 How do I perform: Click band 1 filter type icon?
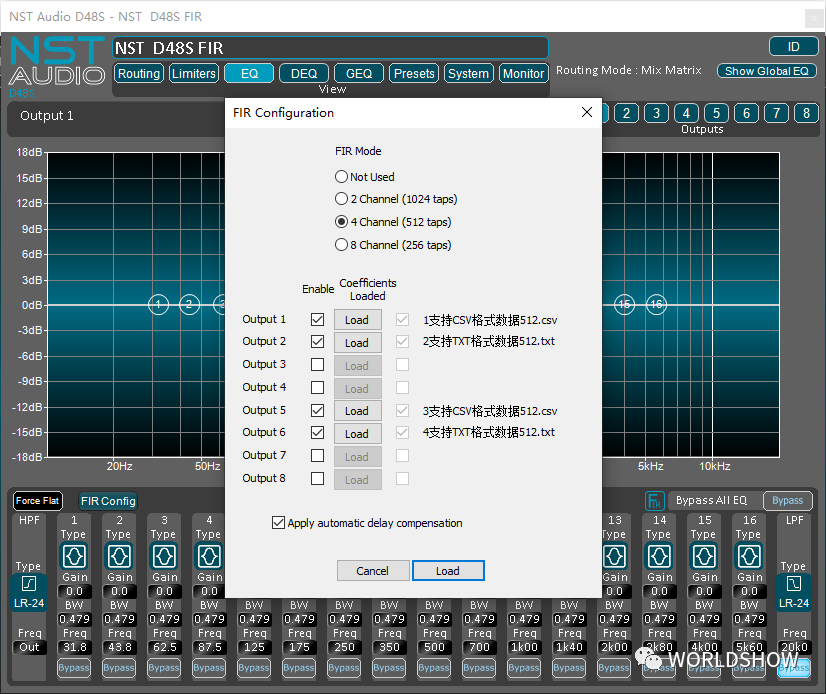(x=74, y=556)
